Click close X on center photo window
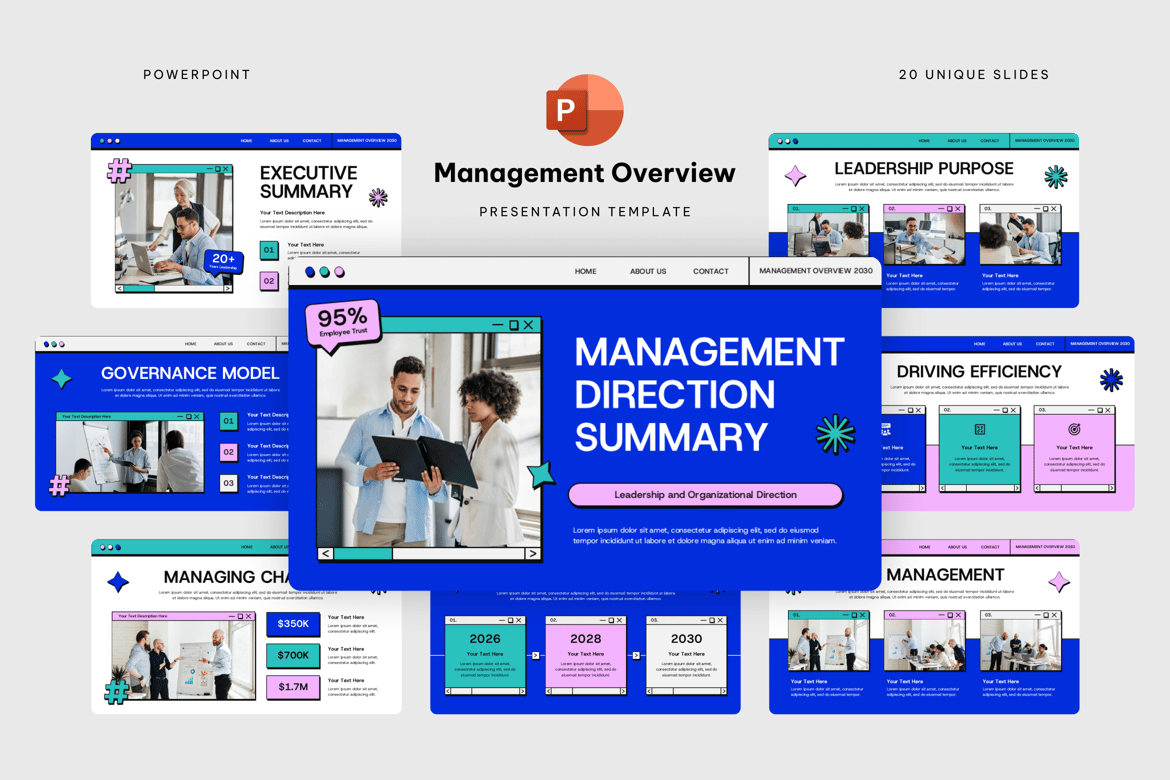This screenshot has height=780, width=1170. [x=528, y=325]
